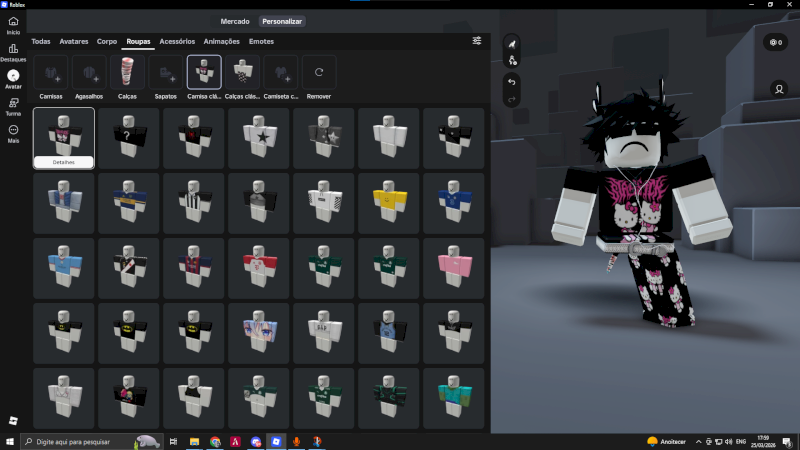The width and height of the screenshot is (800, 450).
Task: Select the pink shirt thumbnail
Action: click(x=454, y=268)
